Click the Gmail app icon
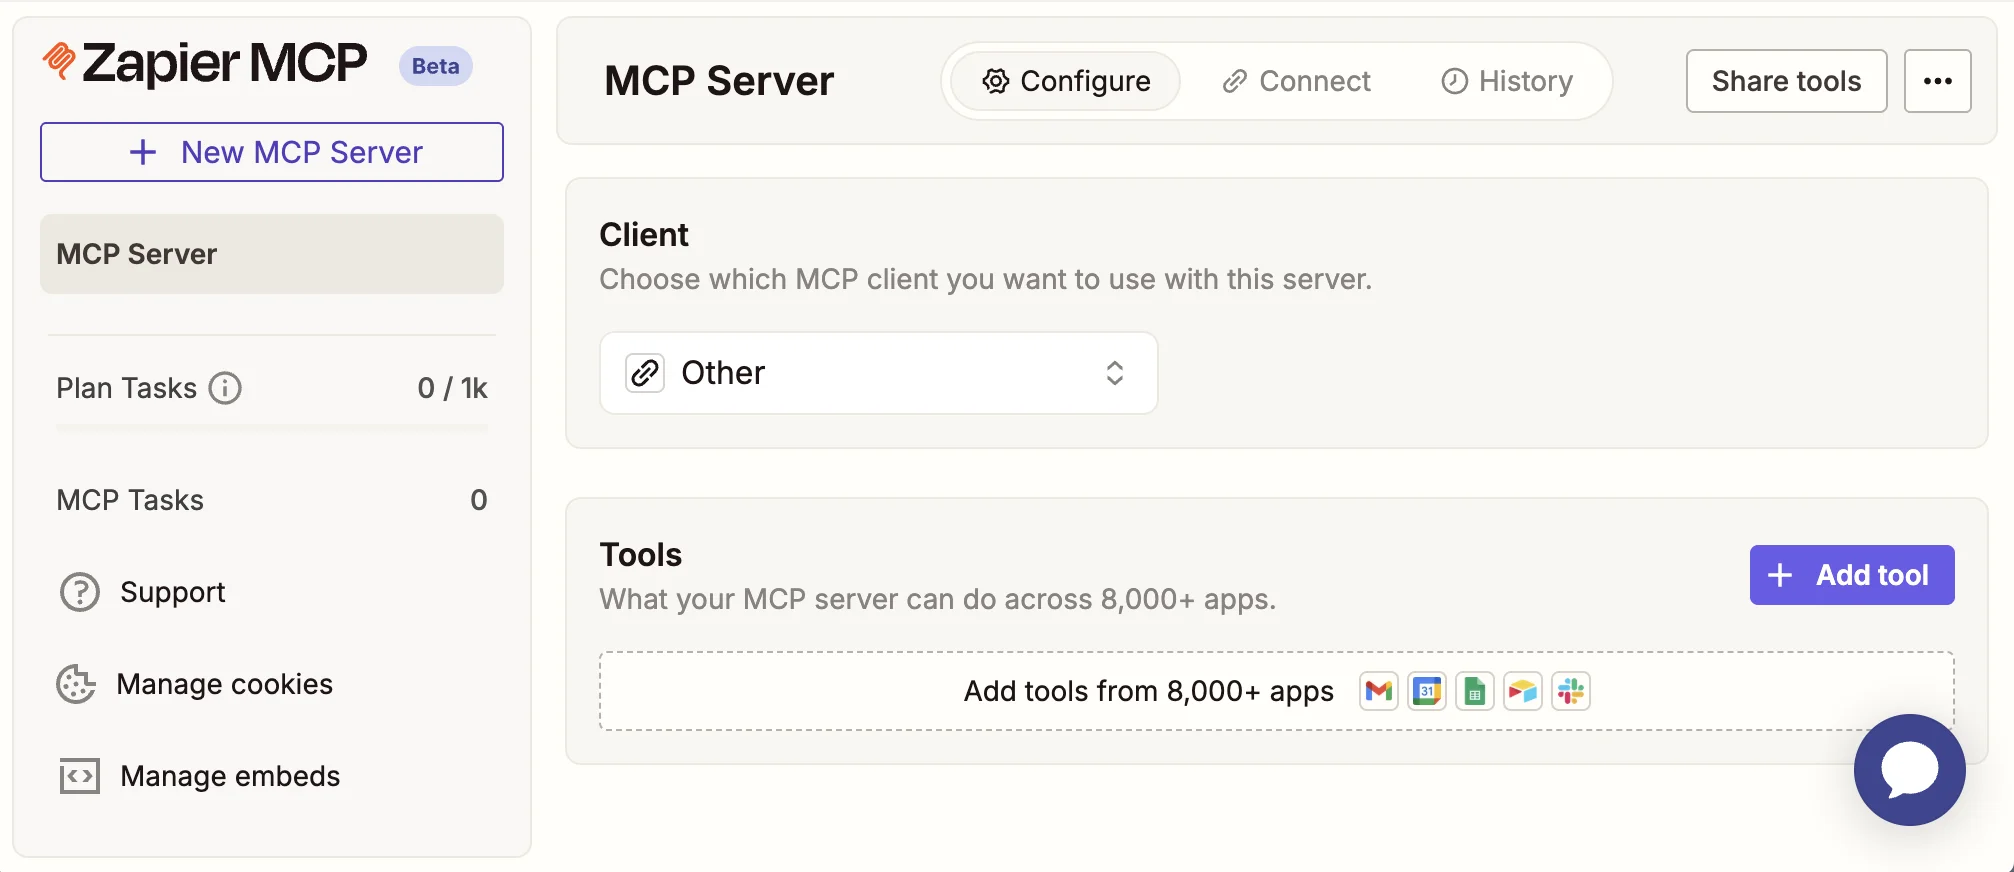The width and height of the screenshot is (2014, 872). tap(1379, 691)
